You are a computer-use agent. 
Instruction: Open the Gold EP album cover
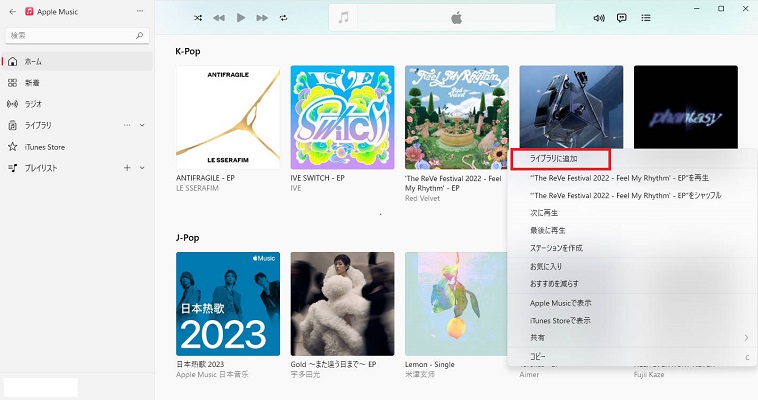342,304
